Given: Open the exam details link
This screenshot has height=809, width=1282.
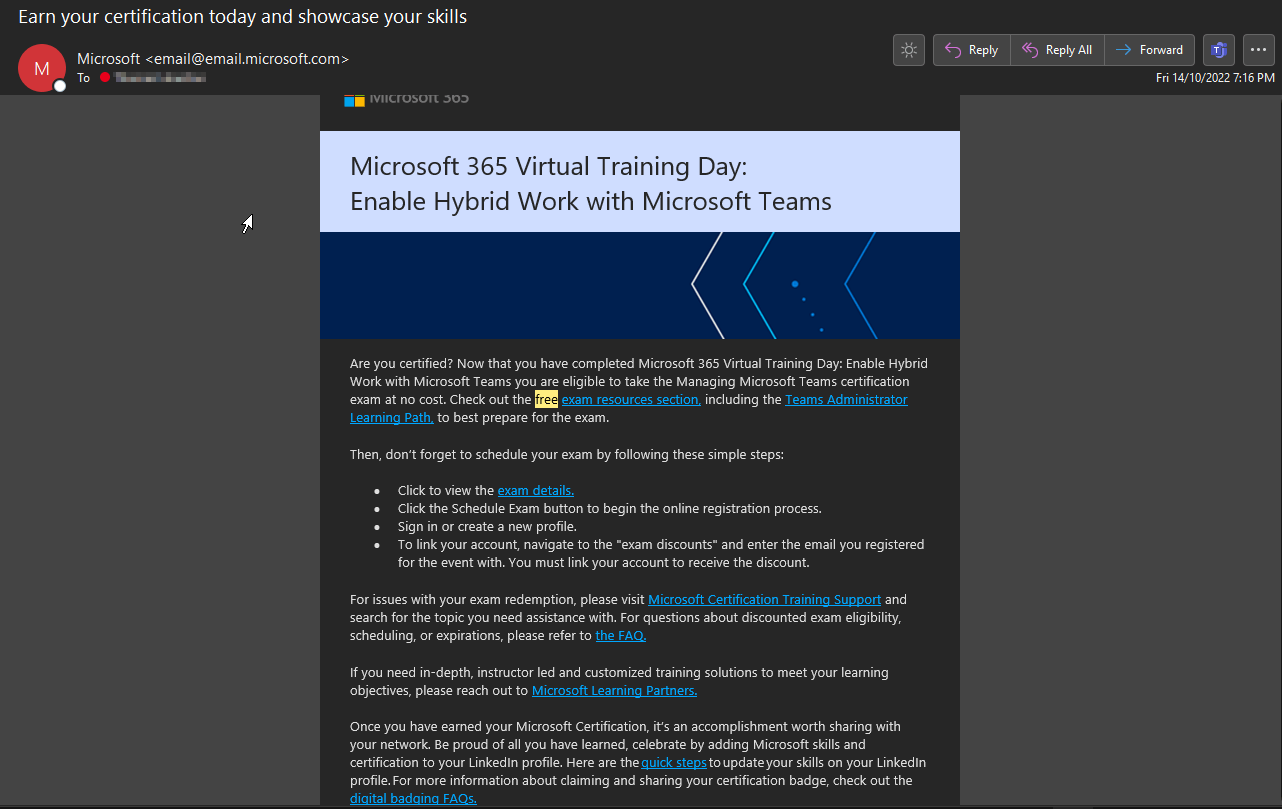Looking at the screenshot, I should coord(536,490).
